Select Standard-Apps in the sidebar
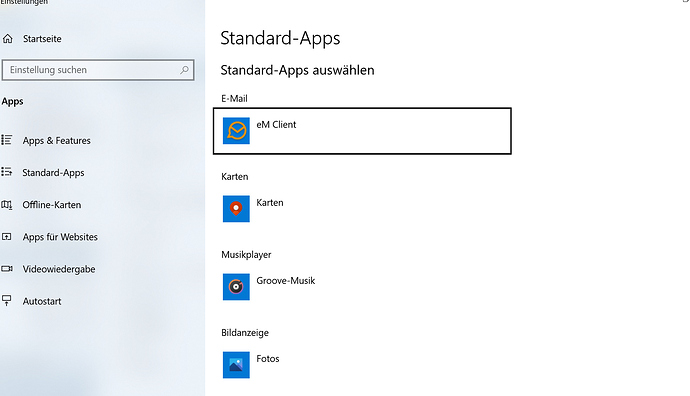This screenshot has width=690, height=396. [x=53, y=172]
